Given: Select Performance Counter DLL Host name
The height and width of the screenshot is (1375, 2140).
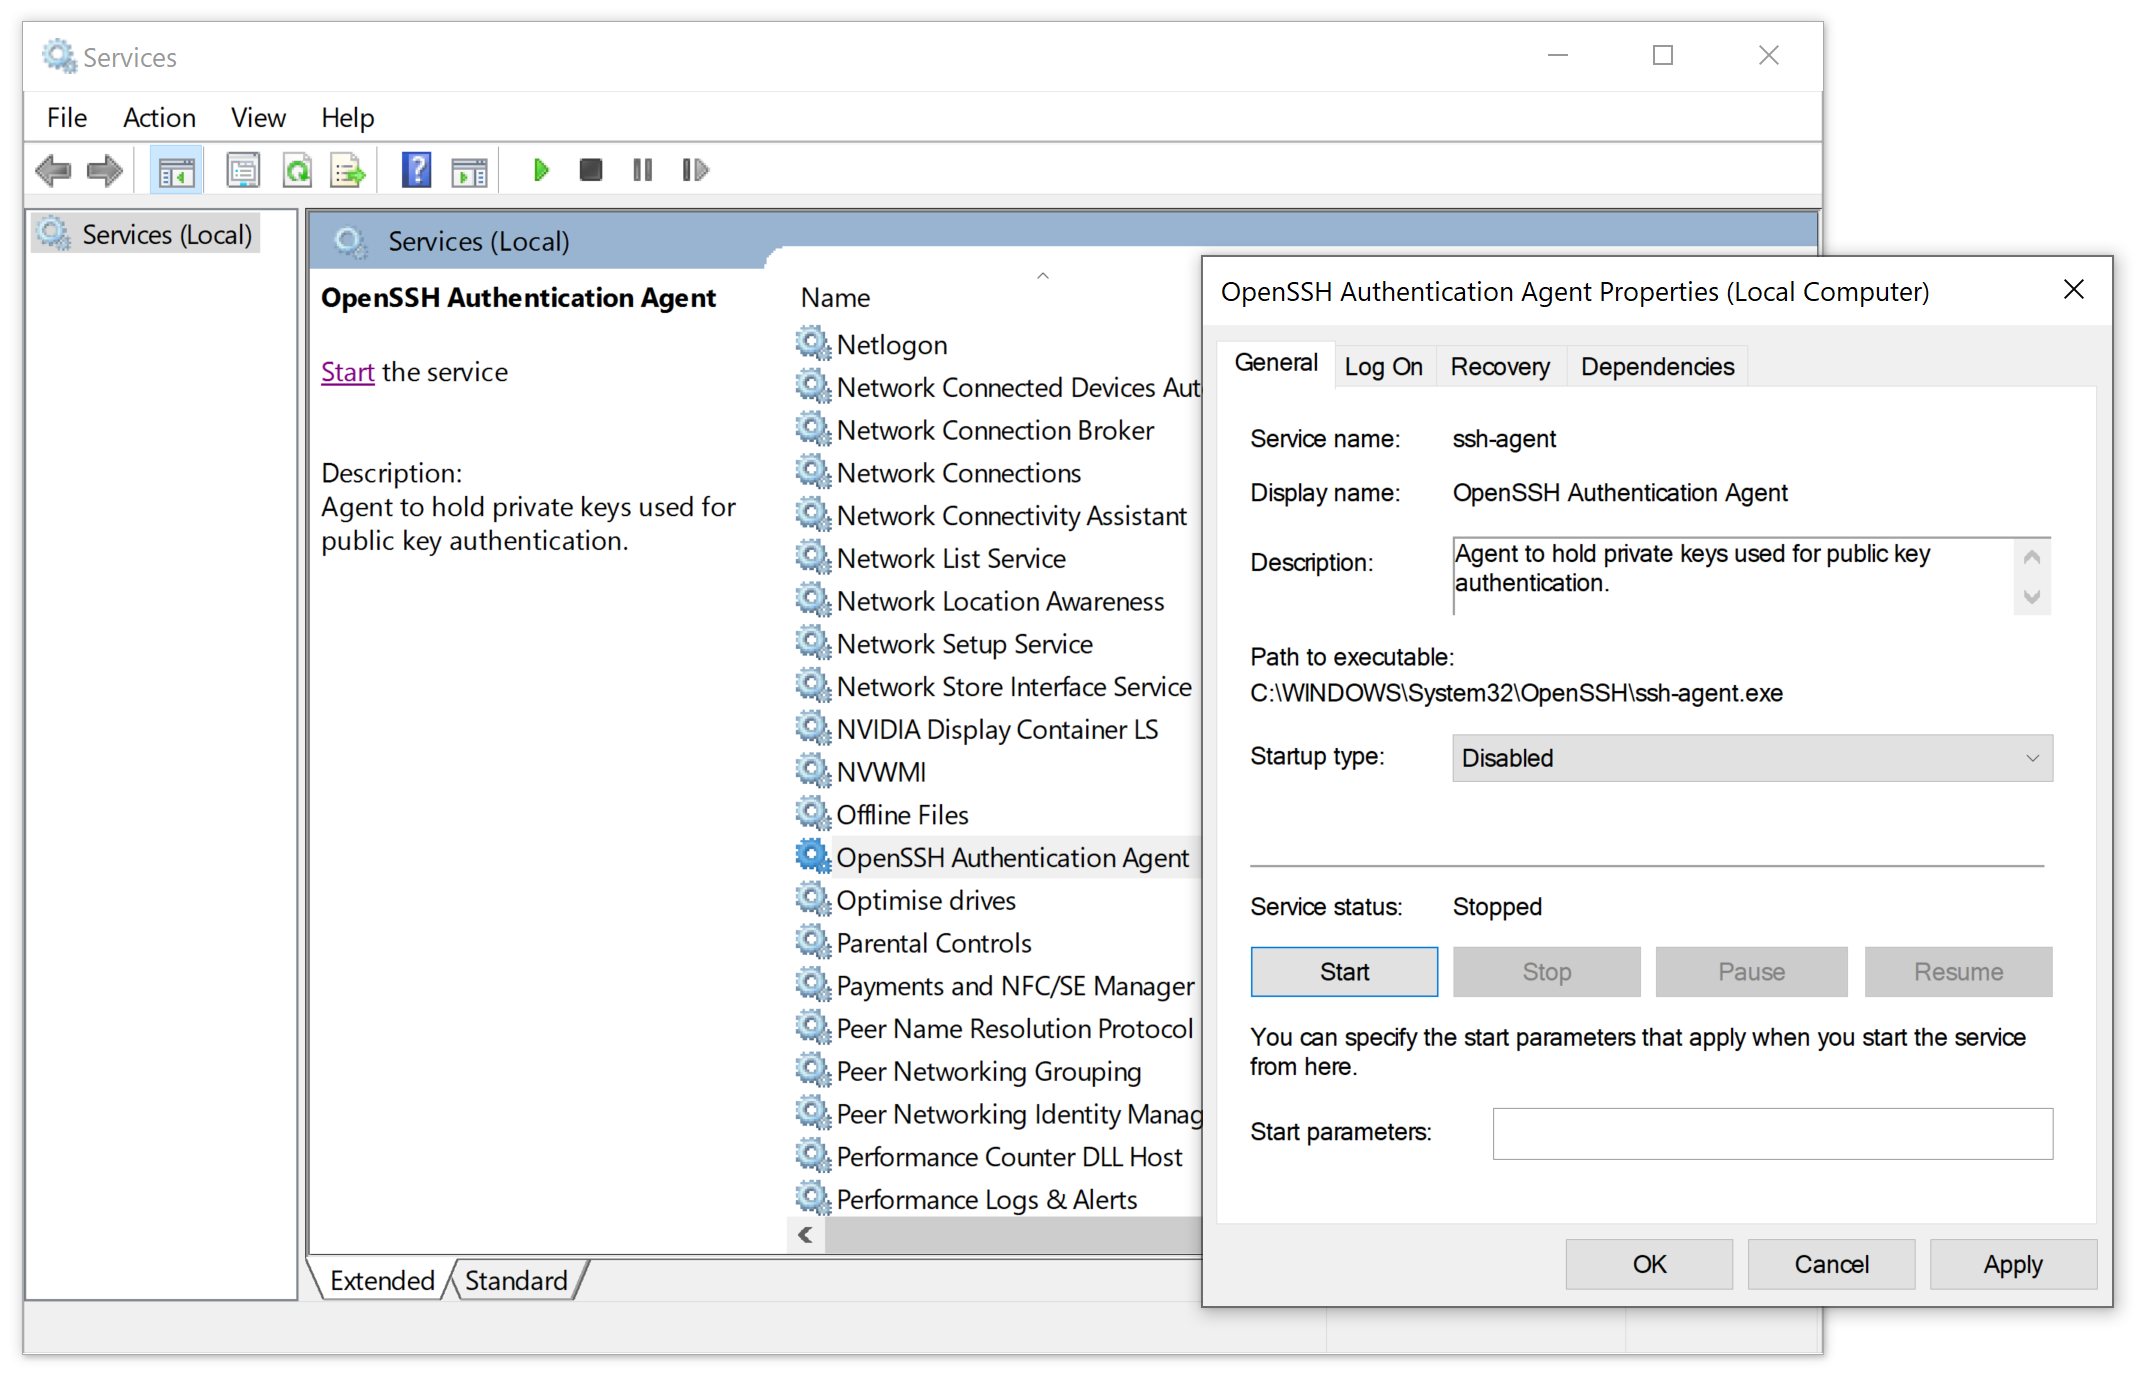Looking at the screenshot, I should pyautogui.click(x=1009, y=1157).
